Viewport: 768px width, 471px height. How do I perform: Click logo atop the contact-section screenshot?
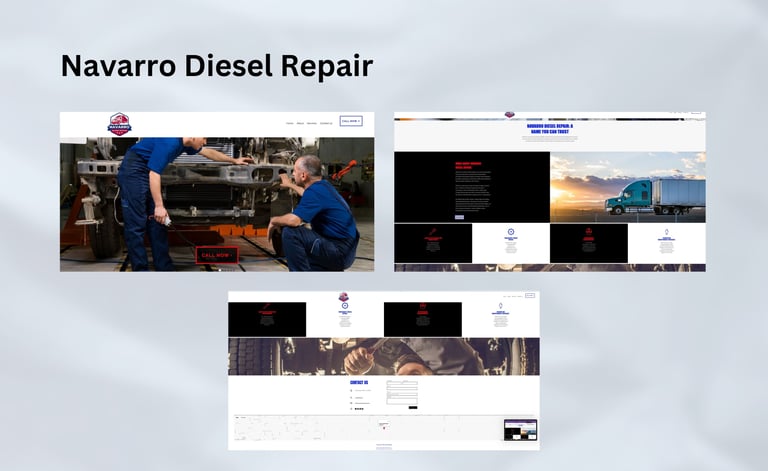pyautogui.click(x=344, y=297)
